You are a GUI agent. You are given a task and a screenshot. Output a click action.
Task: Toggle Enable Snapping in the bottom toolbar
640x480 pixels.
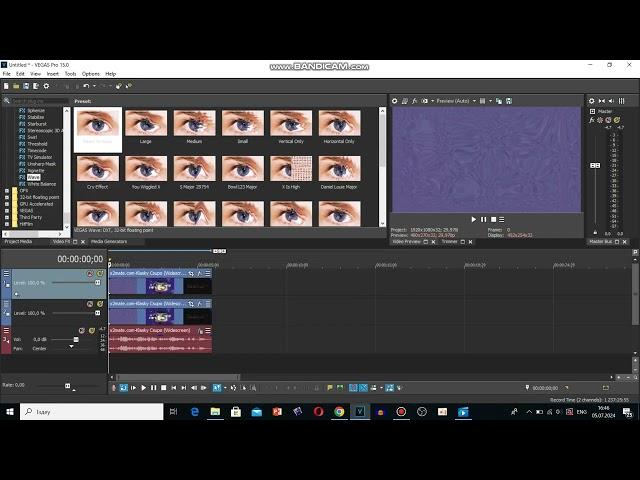tap(353, 388)
